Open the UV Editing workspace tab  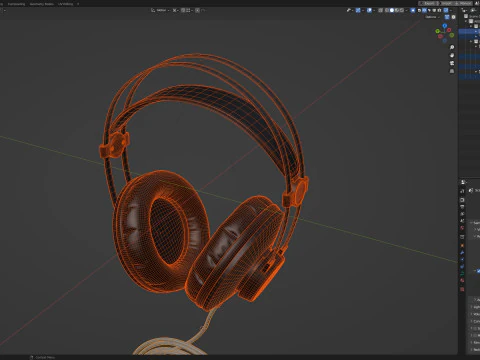coord(65,4)
